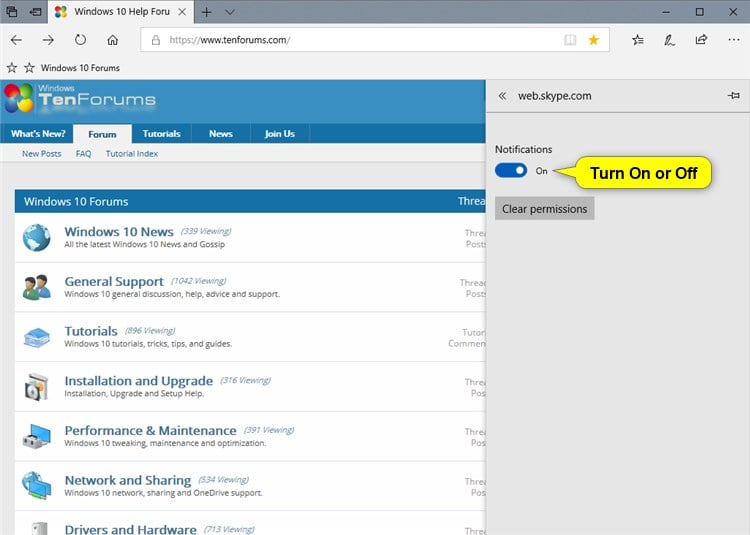Close the Windows 10 Help Forums tab

(x=182, y=12)
